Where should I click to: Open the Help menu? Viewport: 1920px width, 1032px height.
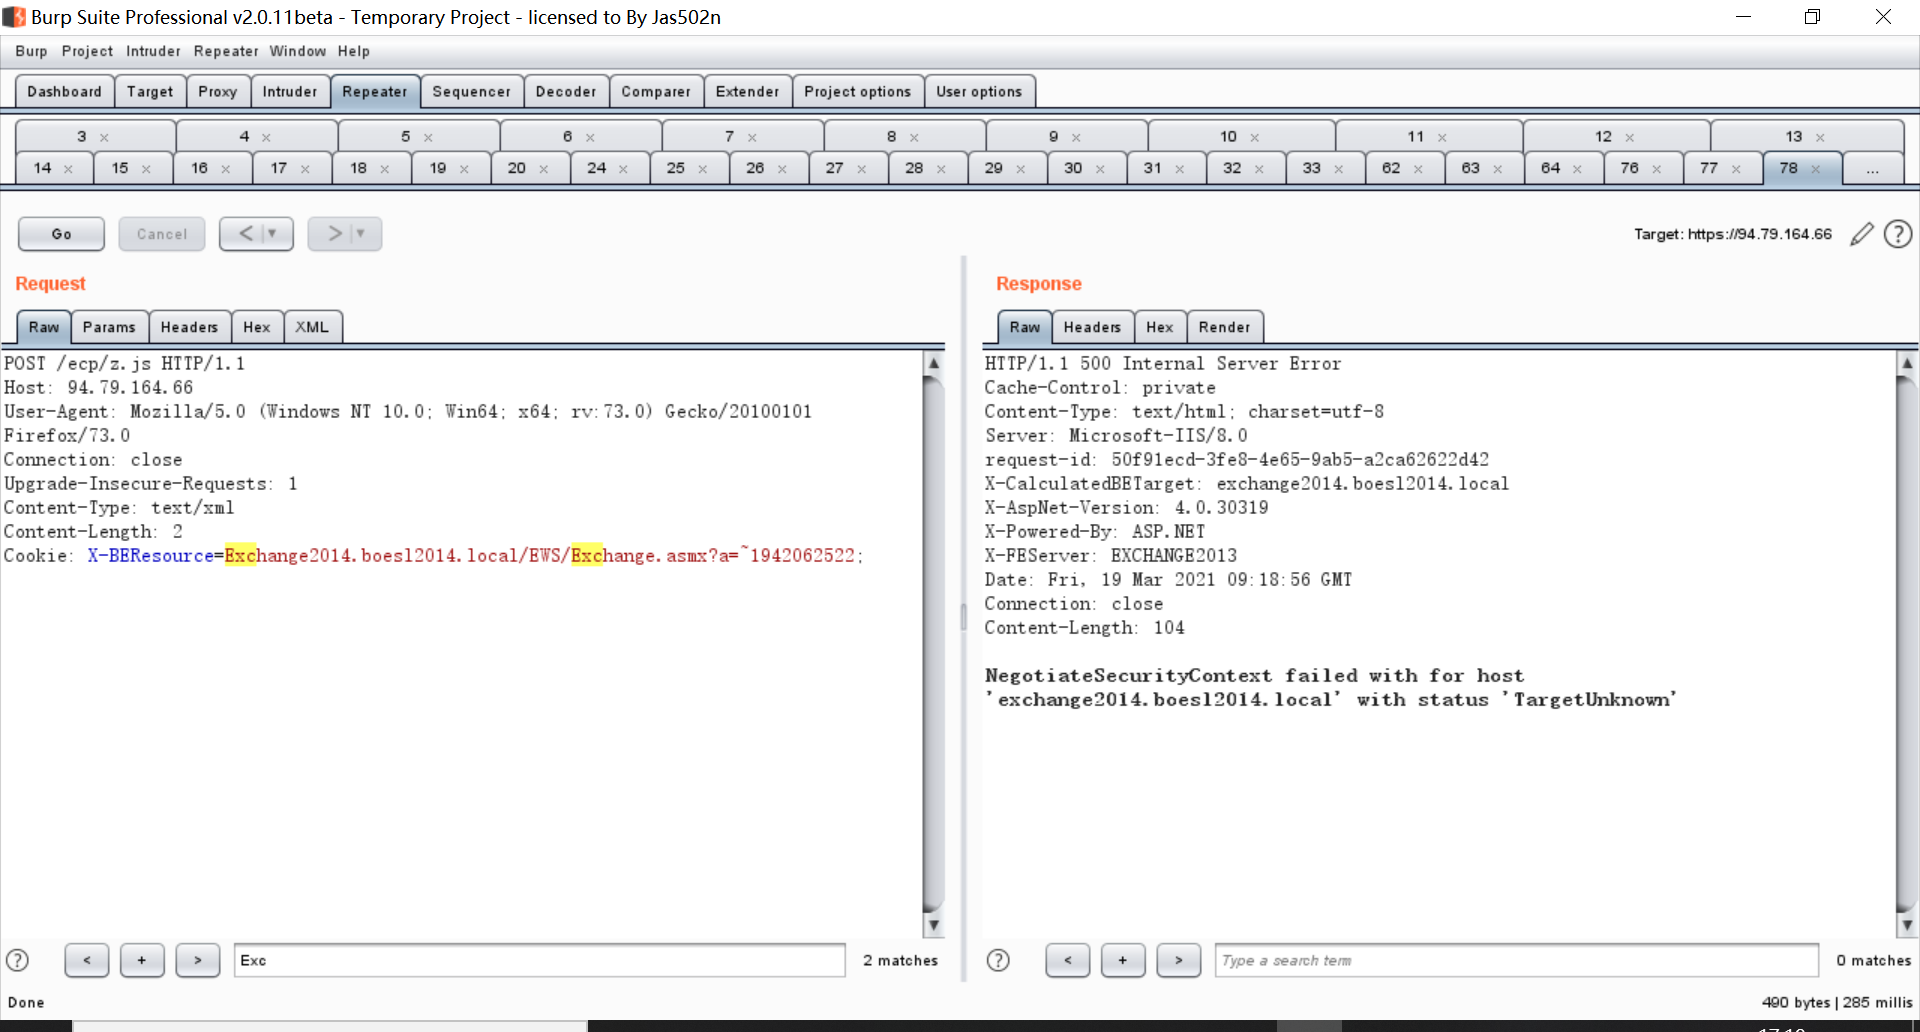click(353, 51)
